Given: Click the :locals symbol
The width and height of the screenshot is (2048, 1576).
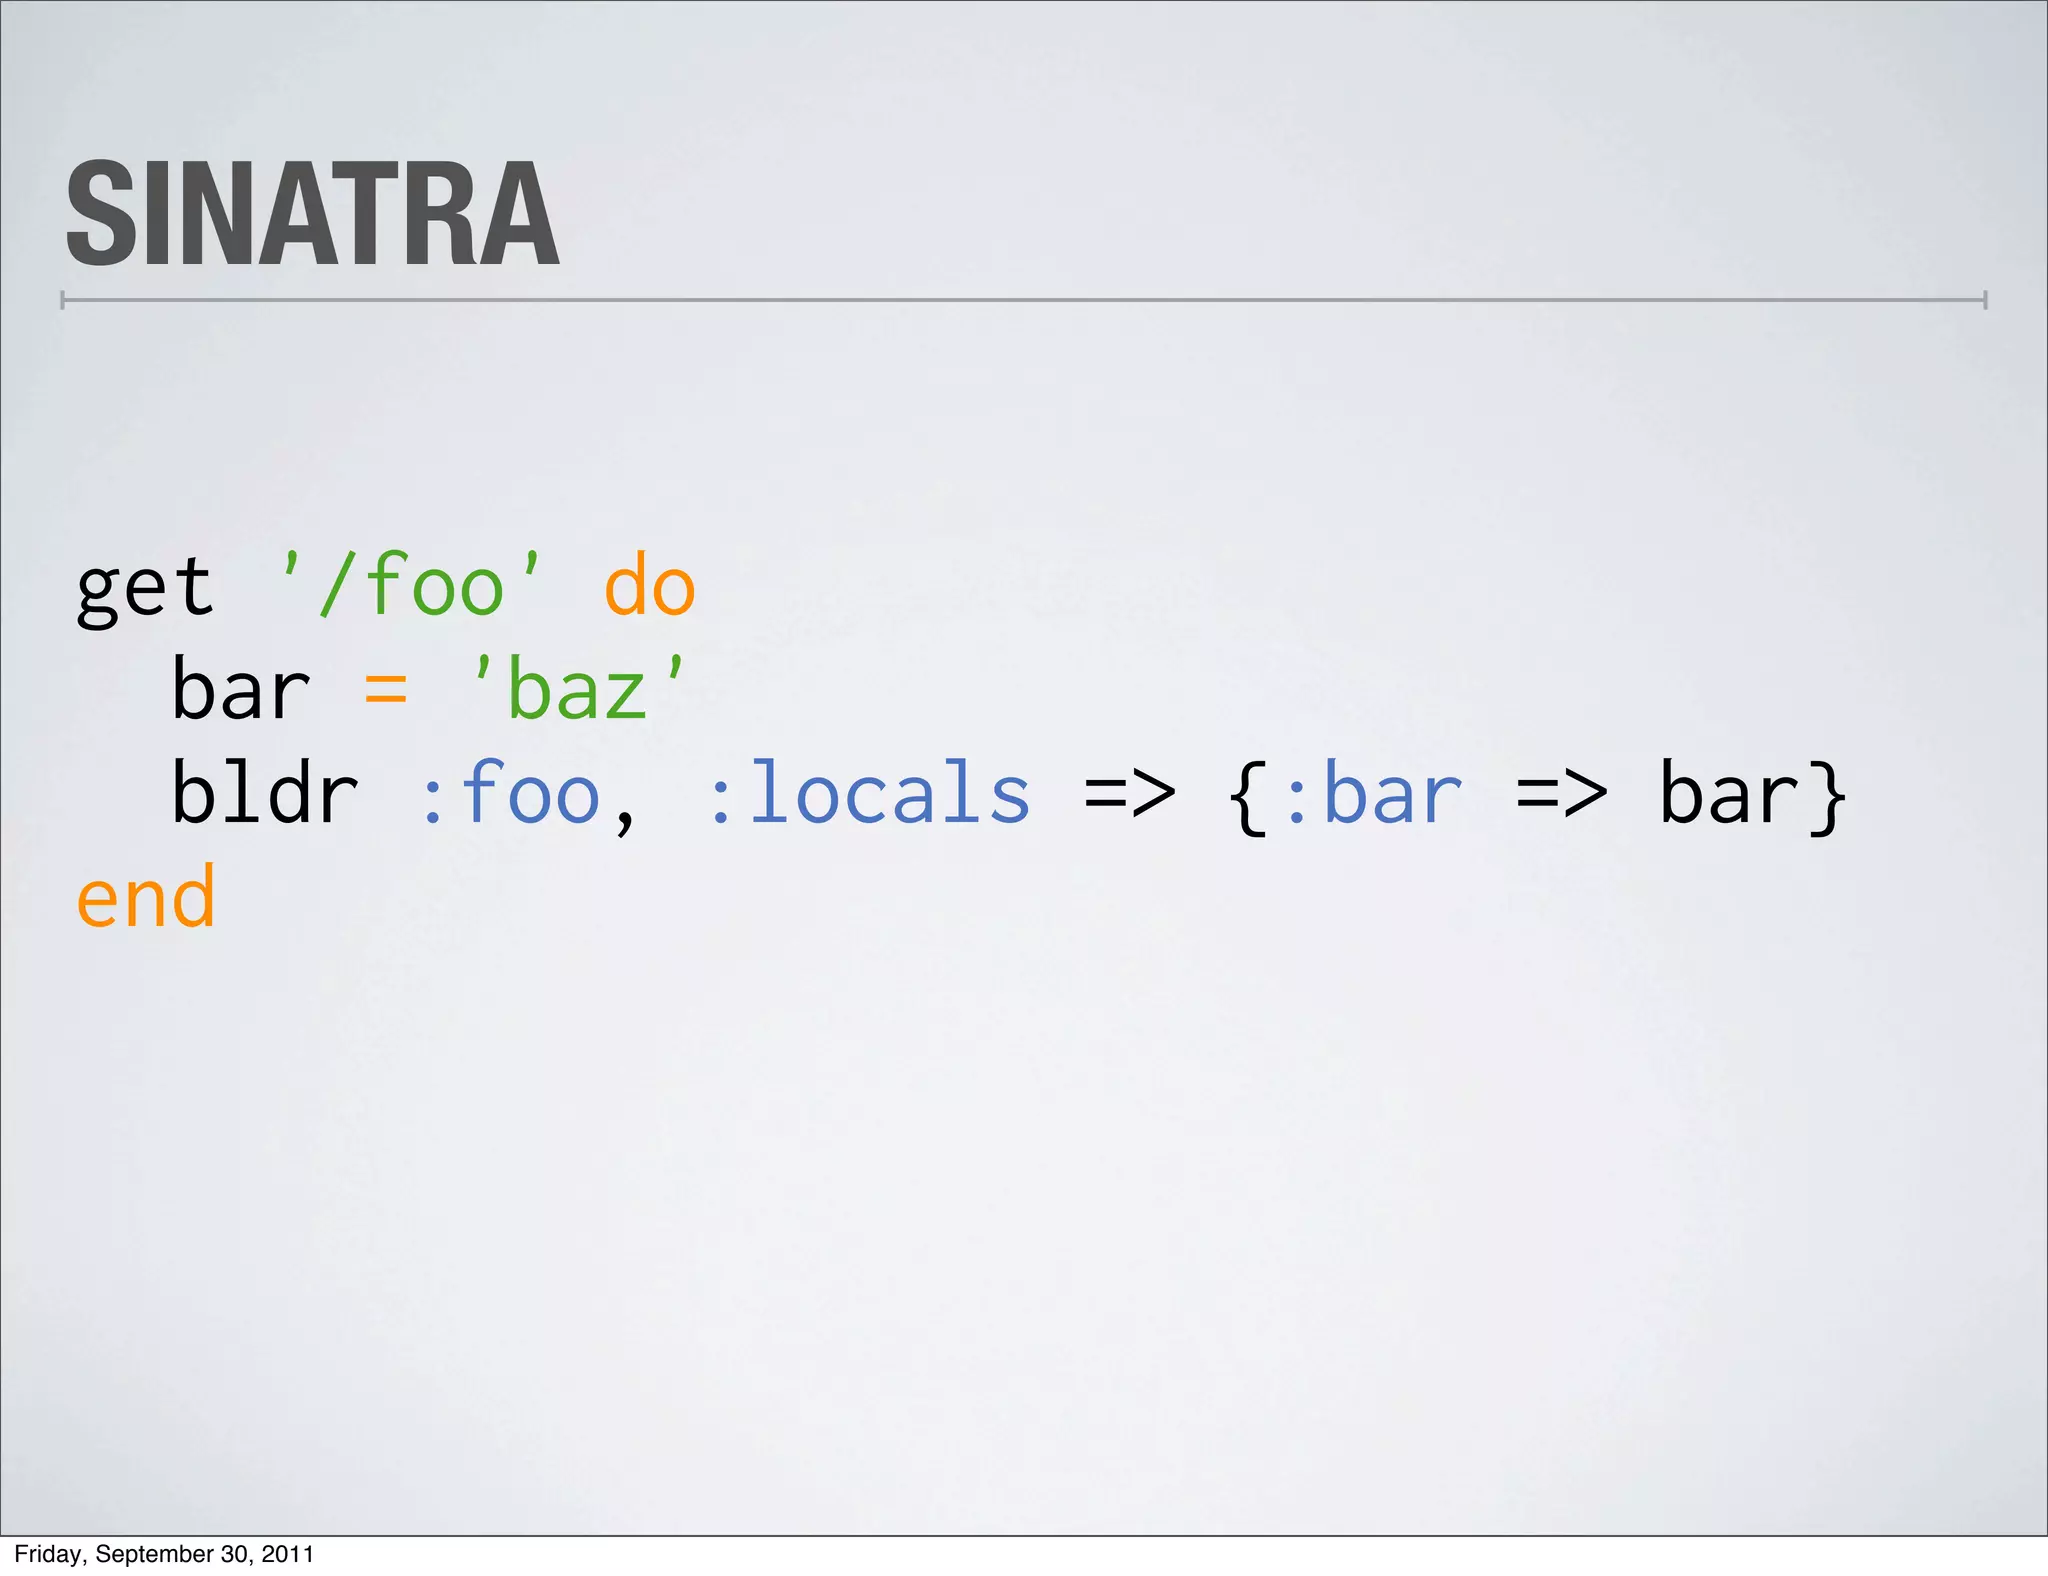Looking at the screenshot, I should click(x=870, y=792).
